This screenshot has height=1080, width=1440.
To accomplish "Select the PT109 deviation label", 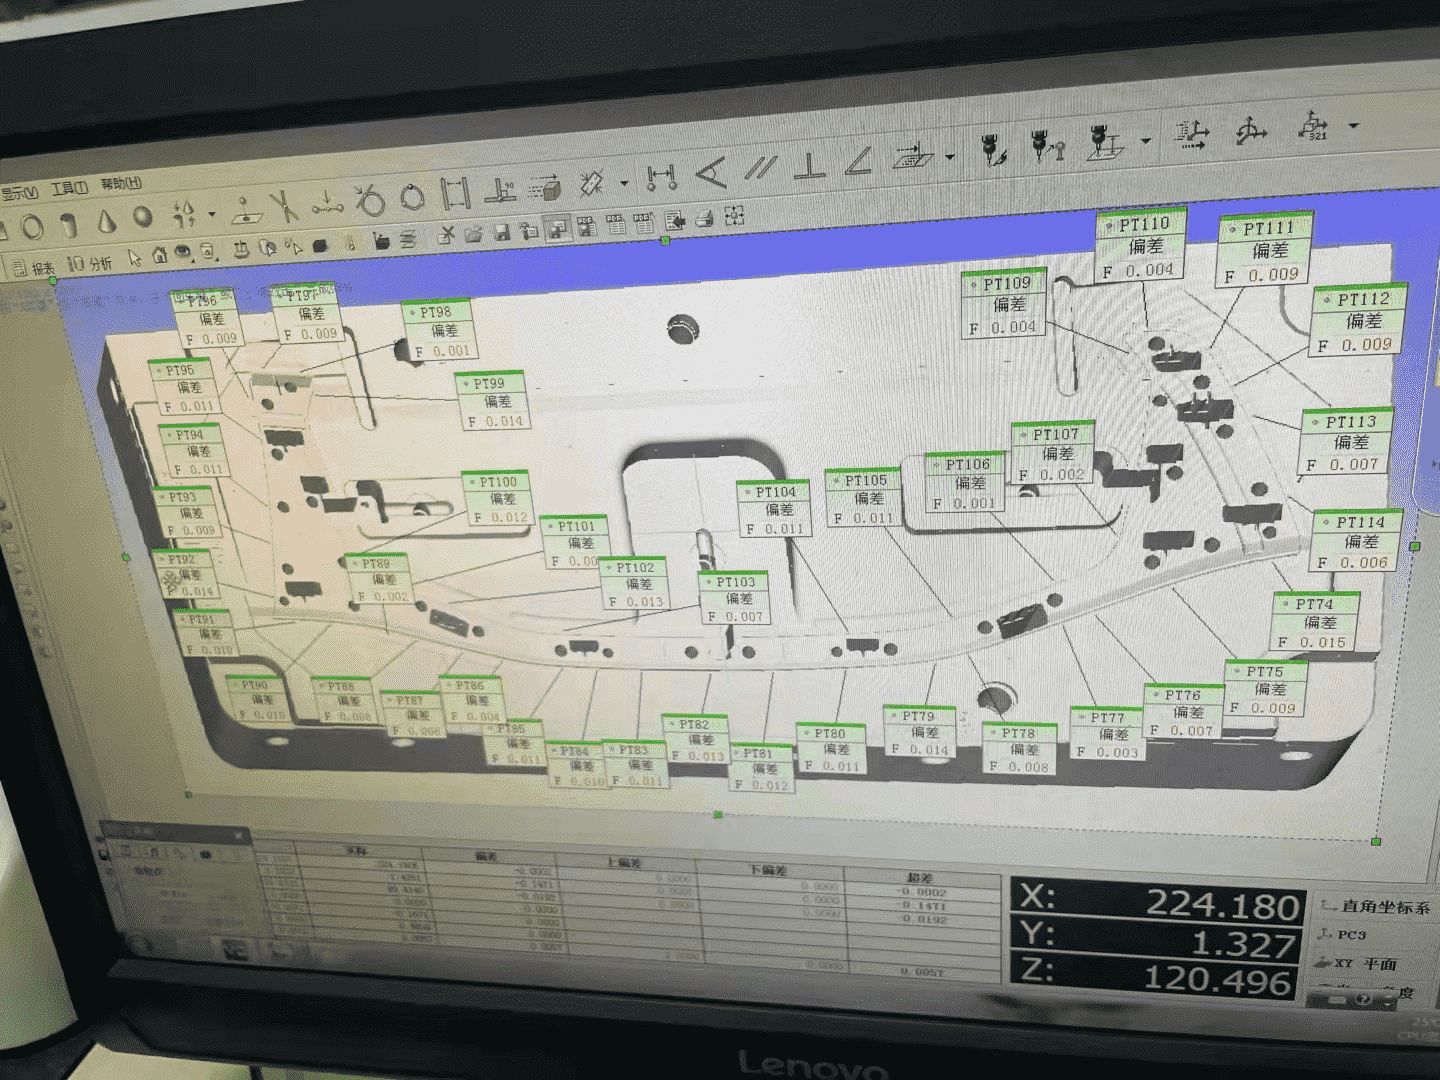I will (1004, 305).
